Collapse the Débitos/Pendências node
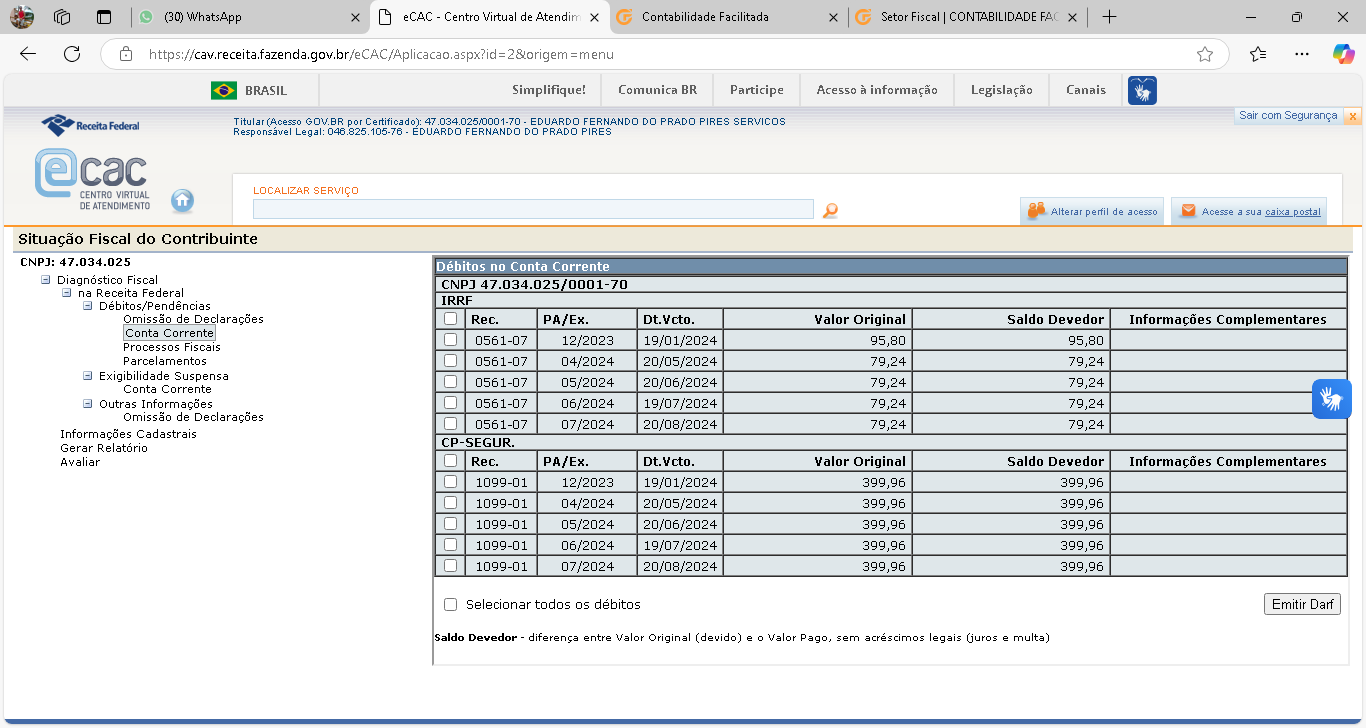 87,306
